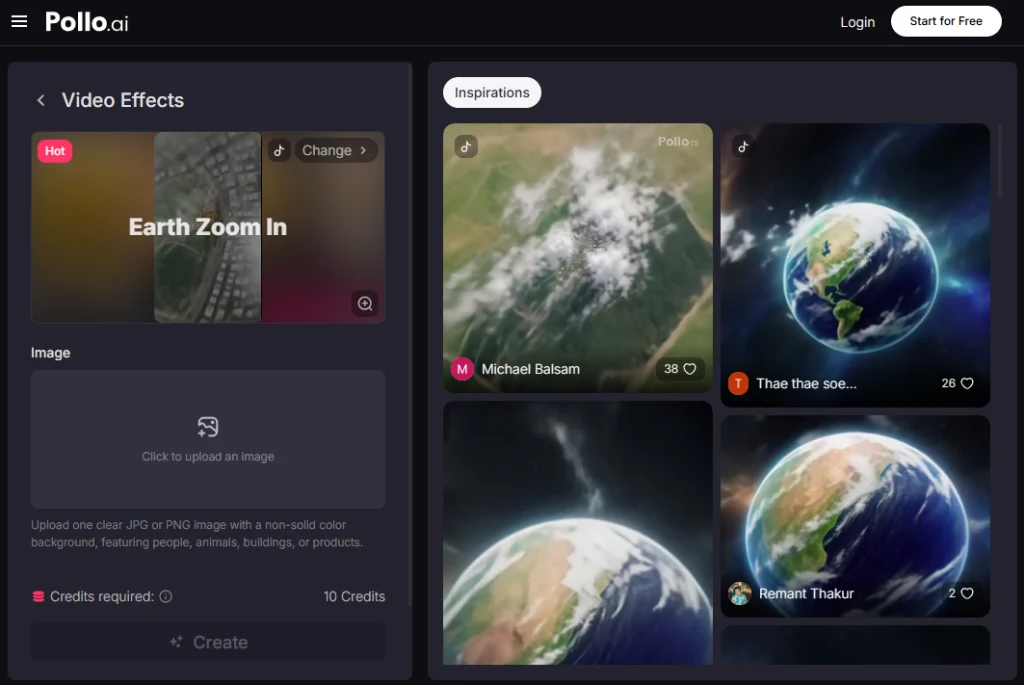Click TikTok icon on Thae thae soe's video

point(743,146)
